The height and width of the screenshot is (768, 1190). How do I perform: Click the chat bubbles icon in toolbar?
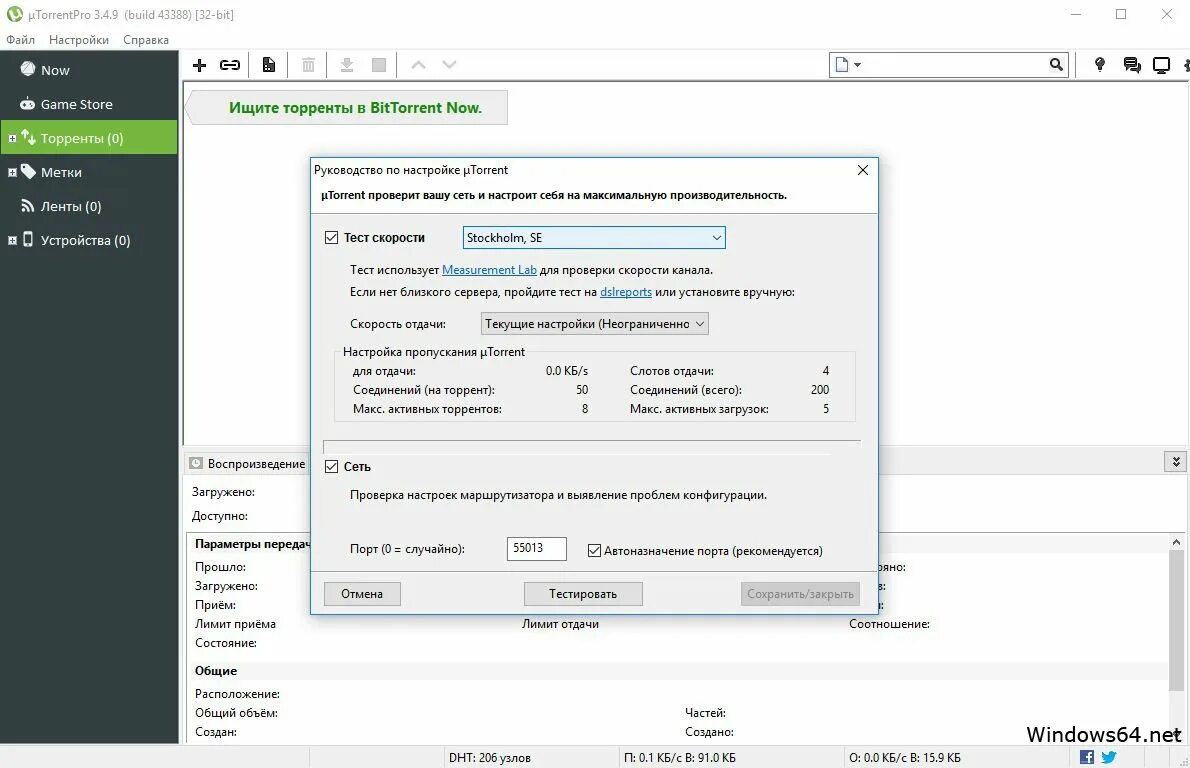click(1132, 65)
